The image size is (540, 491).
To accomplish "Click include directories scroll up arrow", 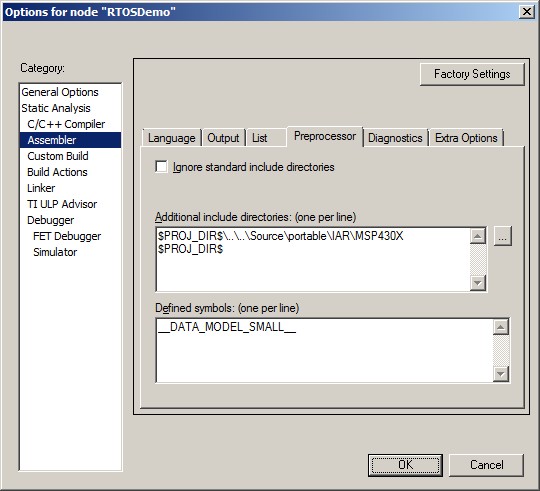I will click(x=478, y=236).
